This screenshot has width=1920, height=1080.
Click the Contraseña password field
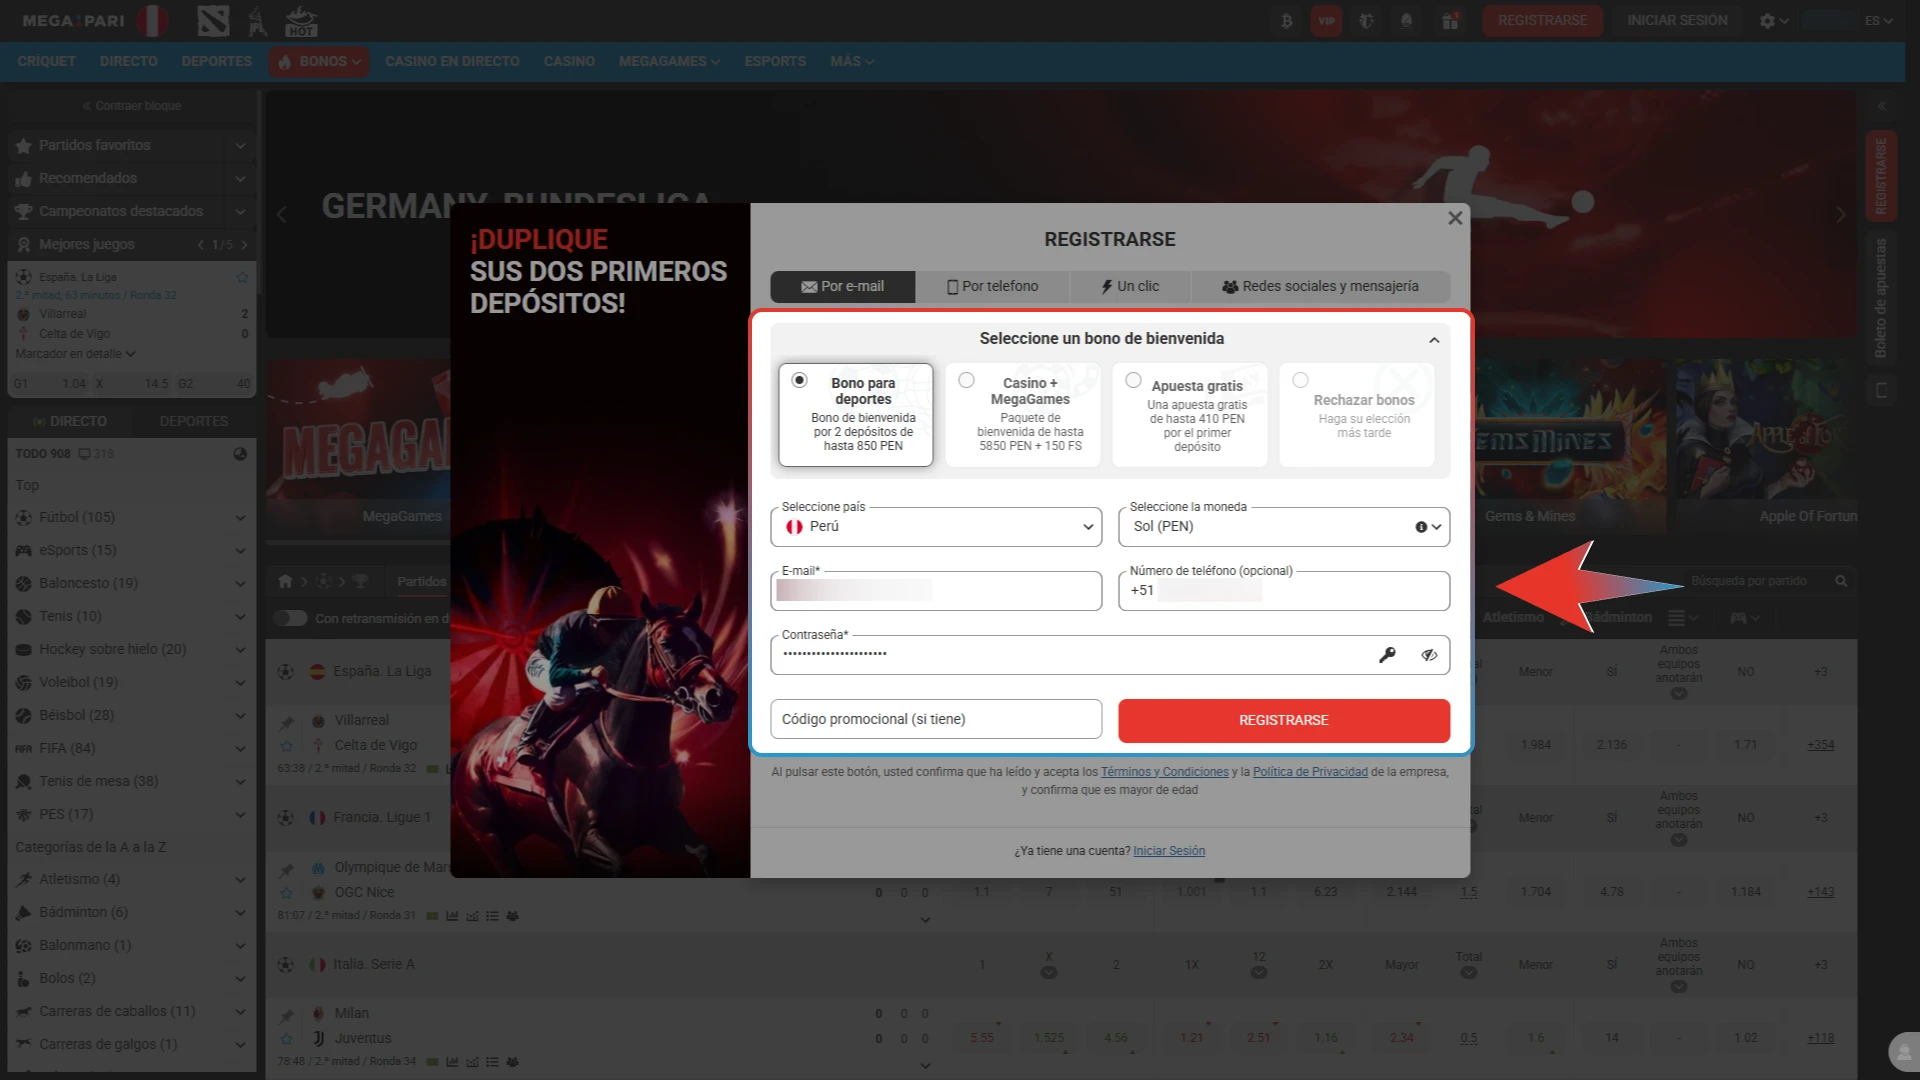click(x=1110, y=655)
